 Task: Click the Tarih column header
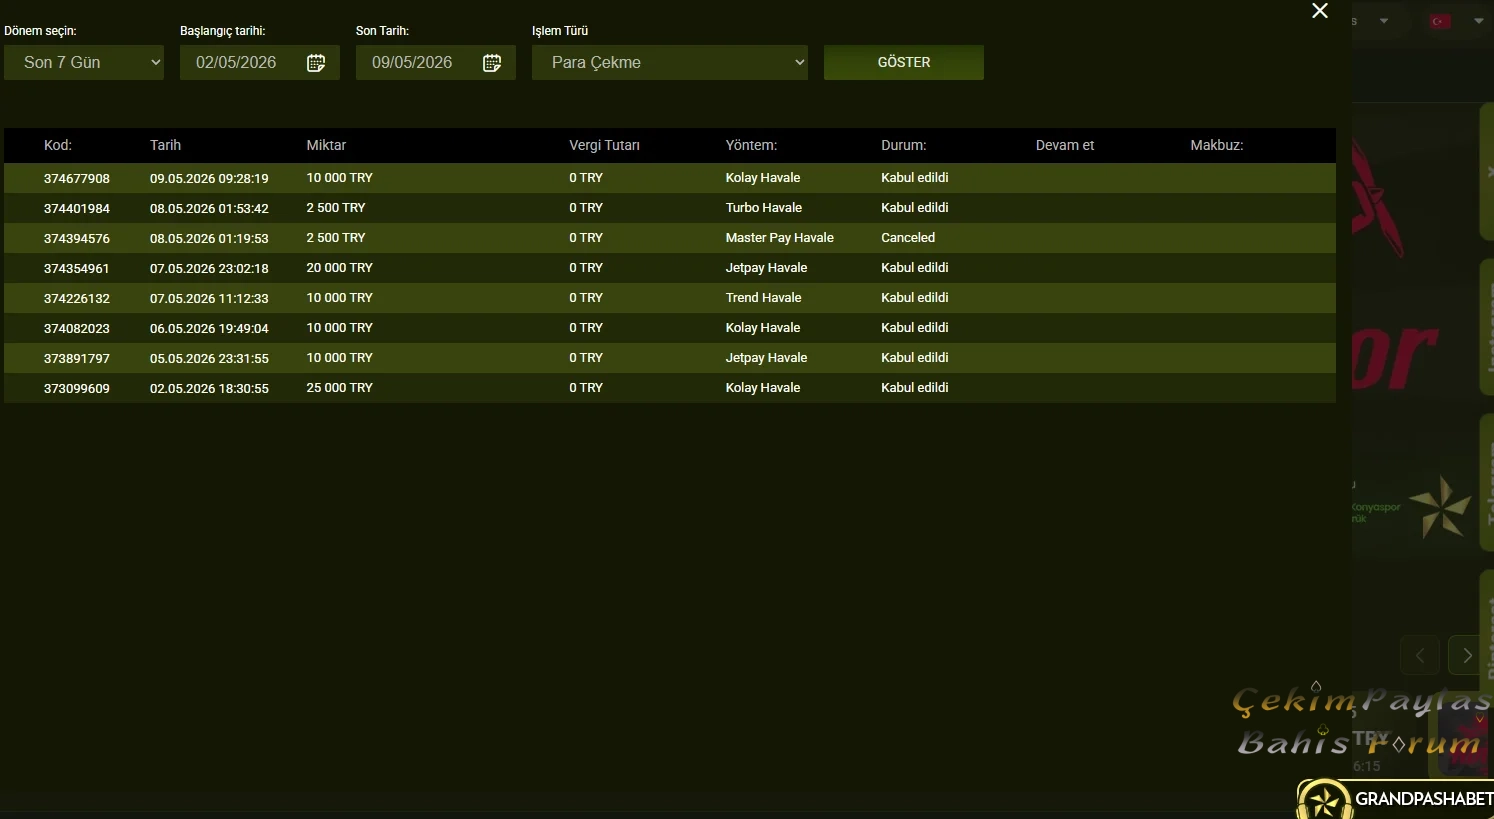[165, 145]
